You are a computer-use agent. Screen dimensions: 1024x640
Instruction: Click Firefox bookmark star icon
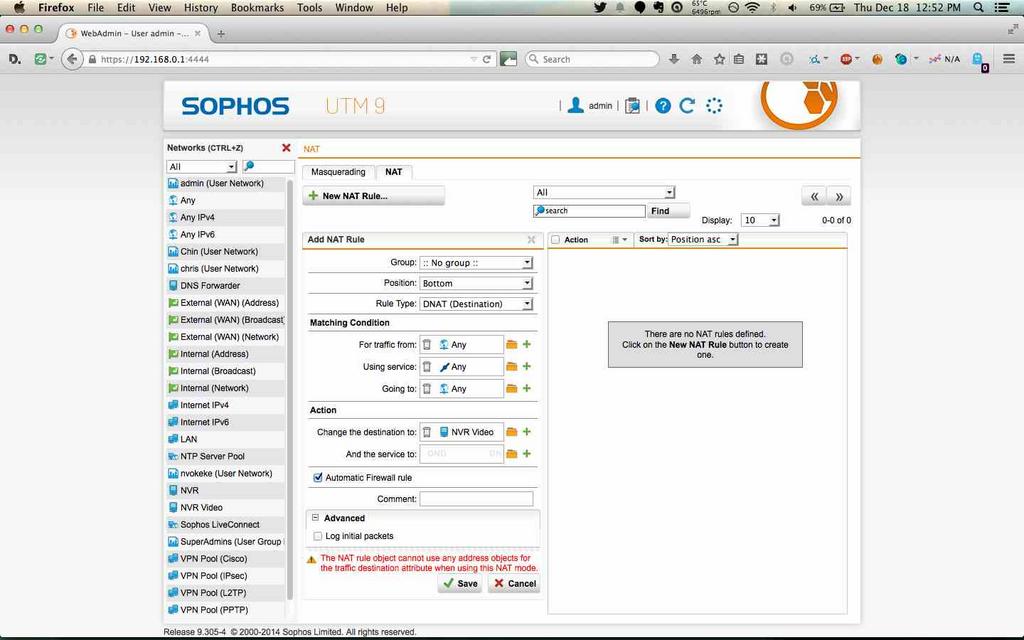tap(719, 59)
